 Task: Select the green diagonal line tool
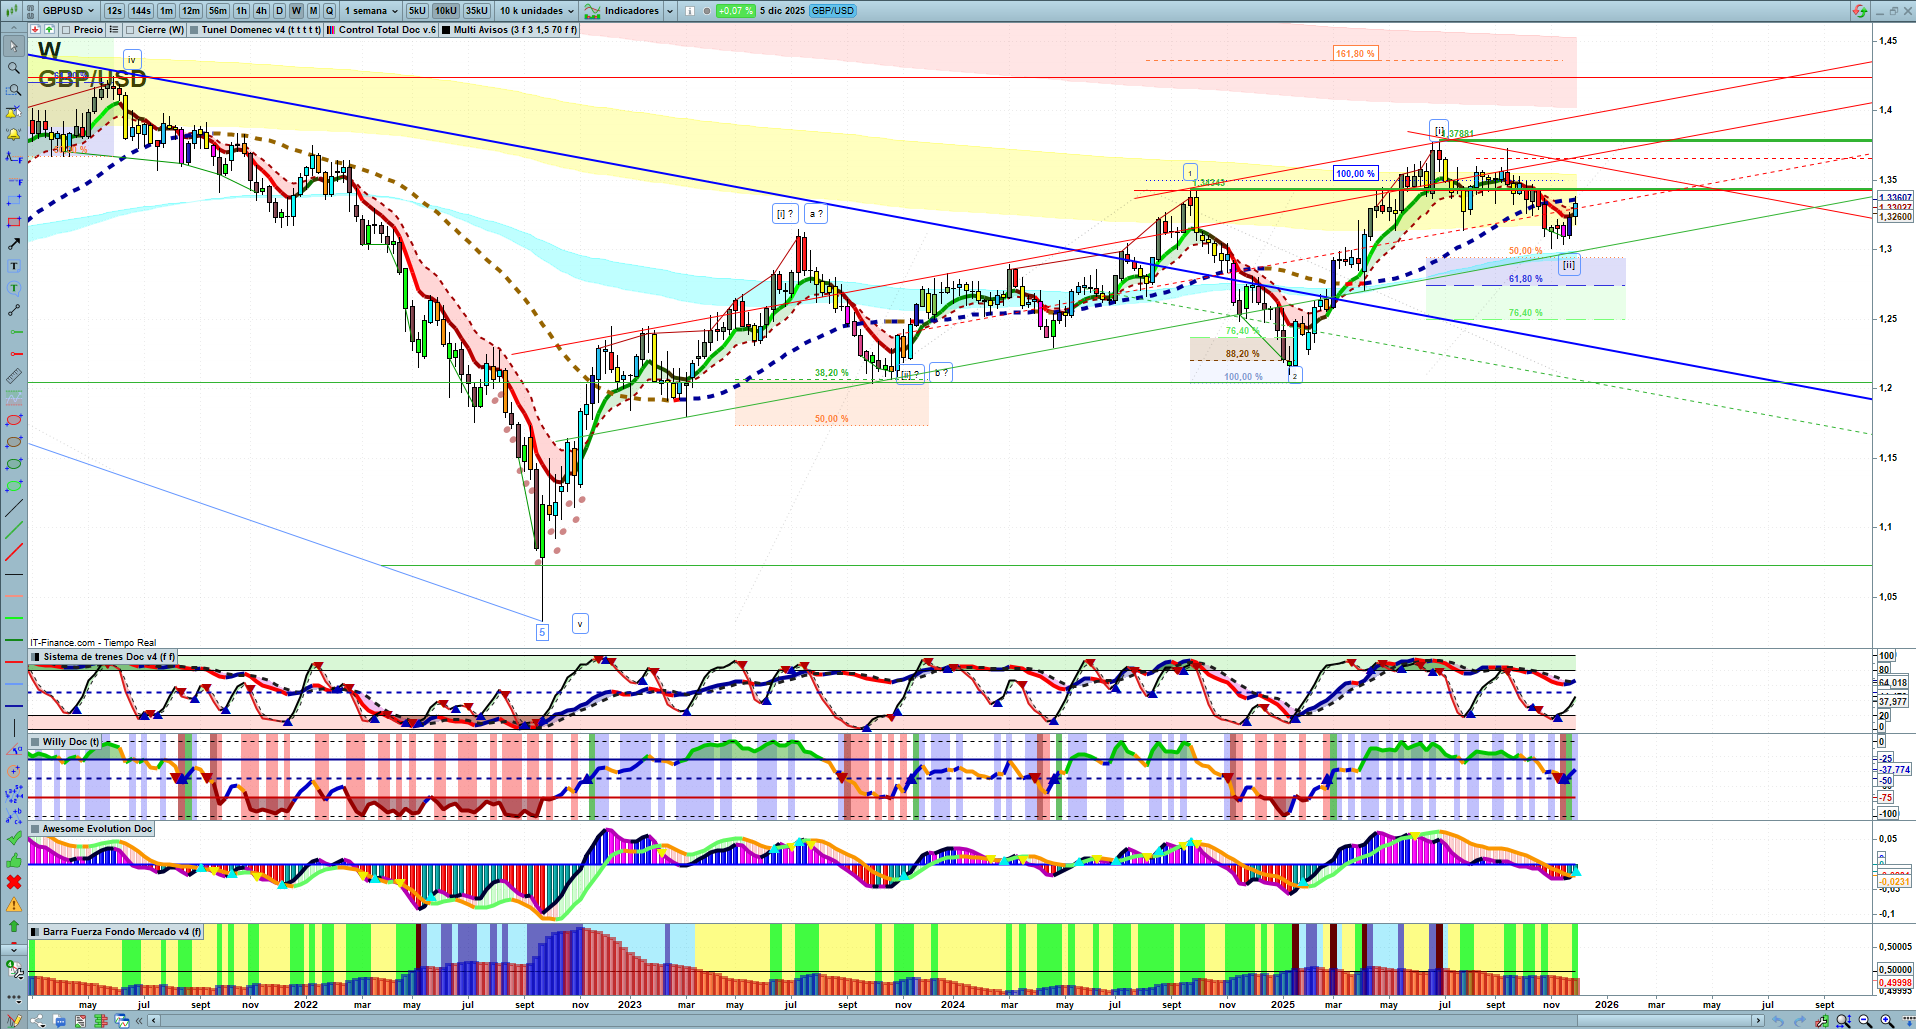click(x=14, y=530)
